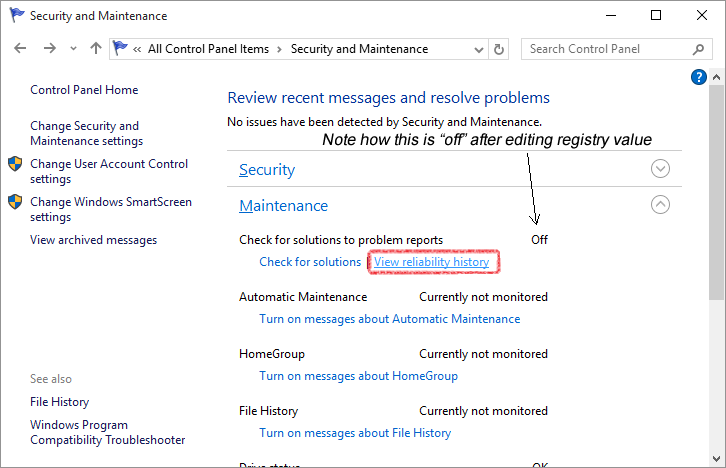This screenshot has height=468, width=726.
Task: Go up one level with Up arrow
Action: tap(96, 49)
